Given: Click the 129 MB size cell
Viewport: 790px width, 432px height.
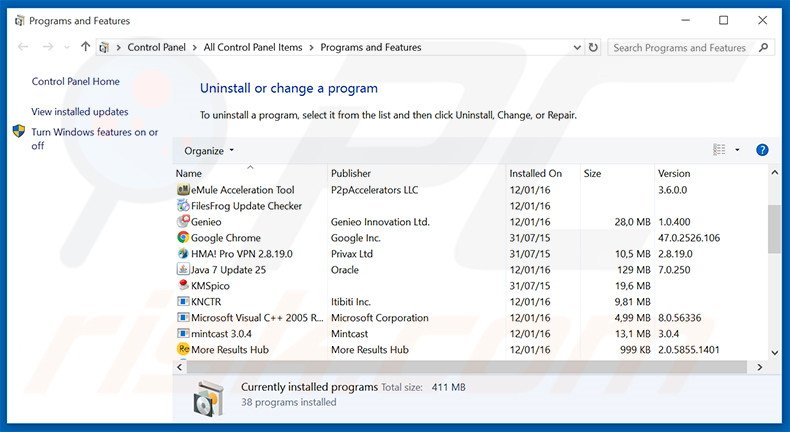Looking at the screenshot, I should 634,270.
